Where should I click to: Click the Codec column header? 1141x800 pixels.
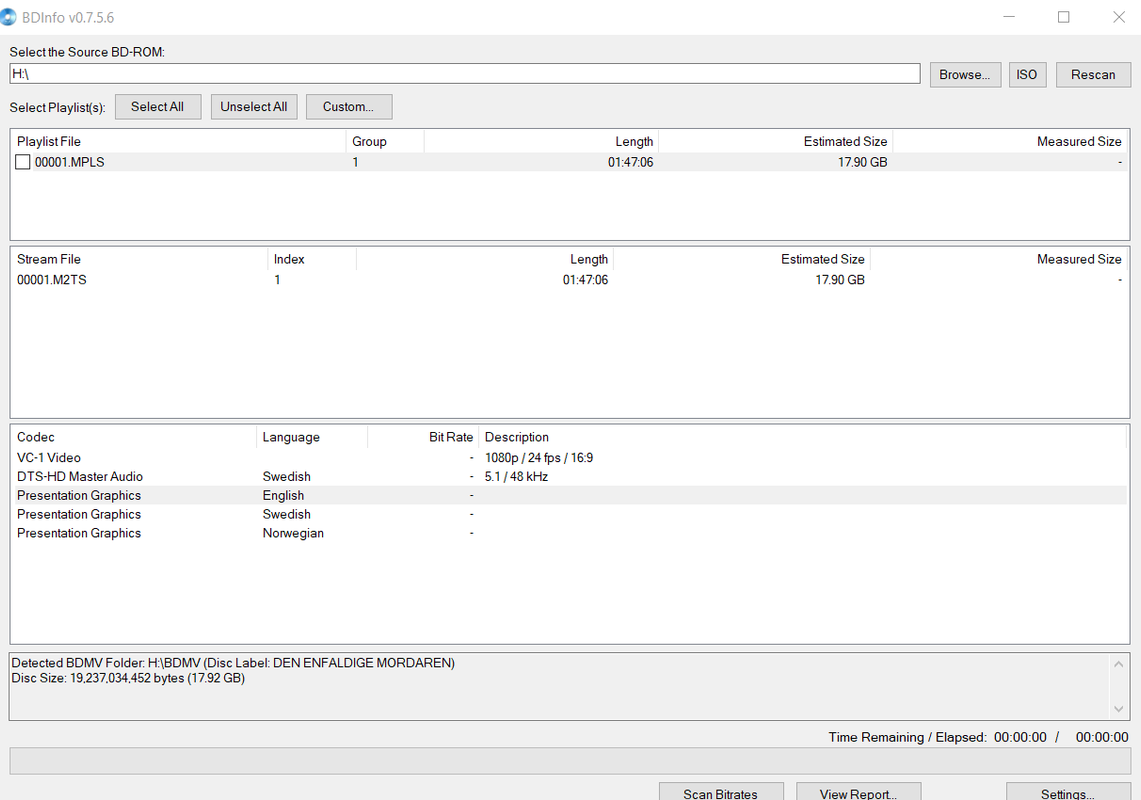coord(134,437)
